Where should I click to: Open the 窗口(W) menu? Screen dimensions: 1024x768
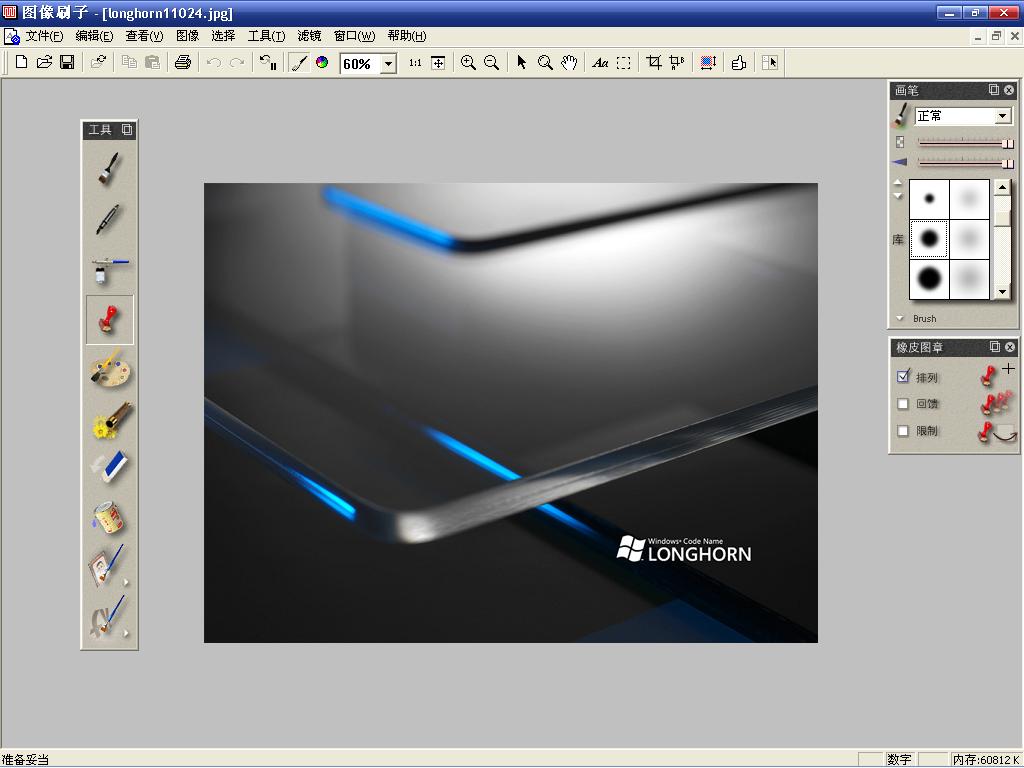tap(355, 36)
